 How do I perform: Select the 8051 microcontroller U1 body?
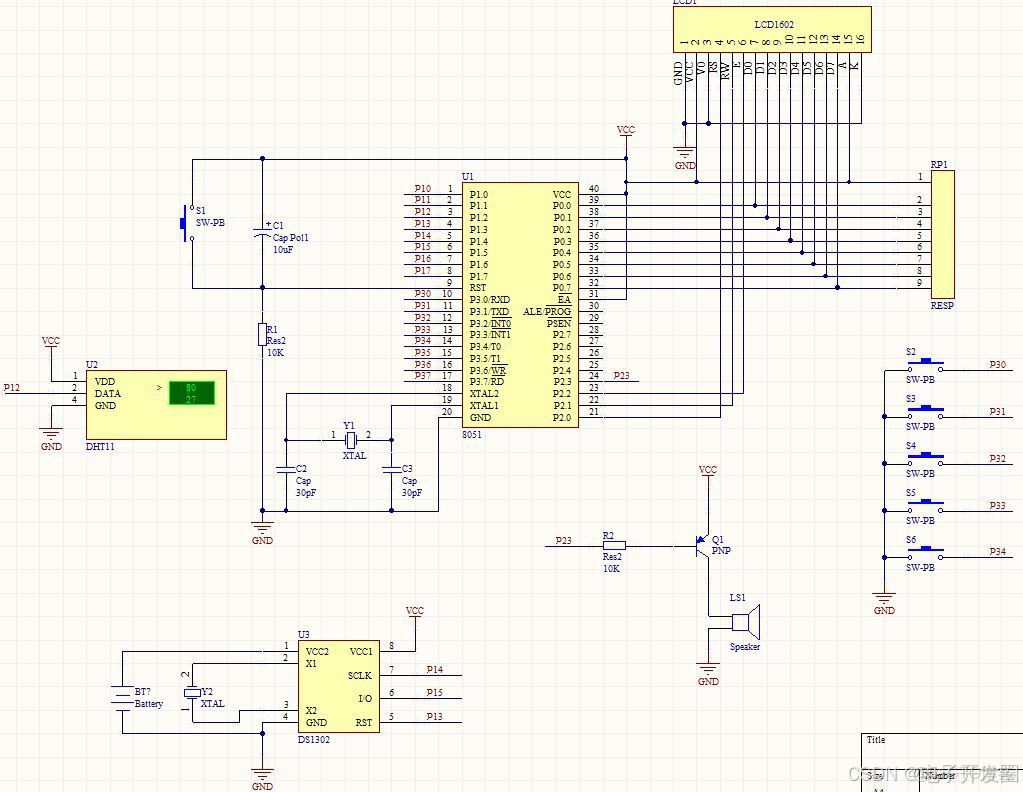pos(520,305)
